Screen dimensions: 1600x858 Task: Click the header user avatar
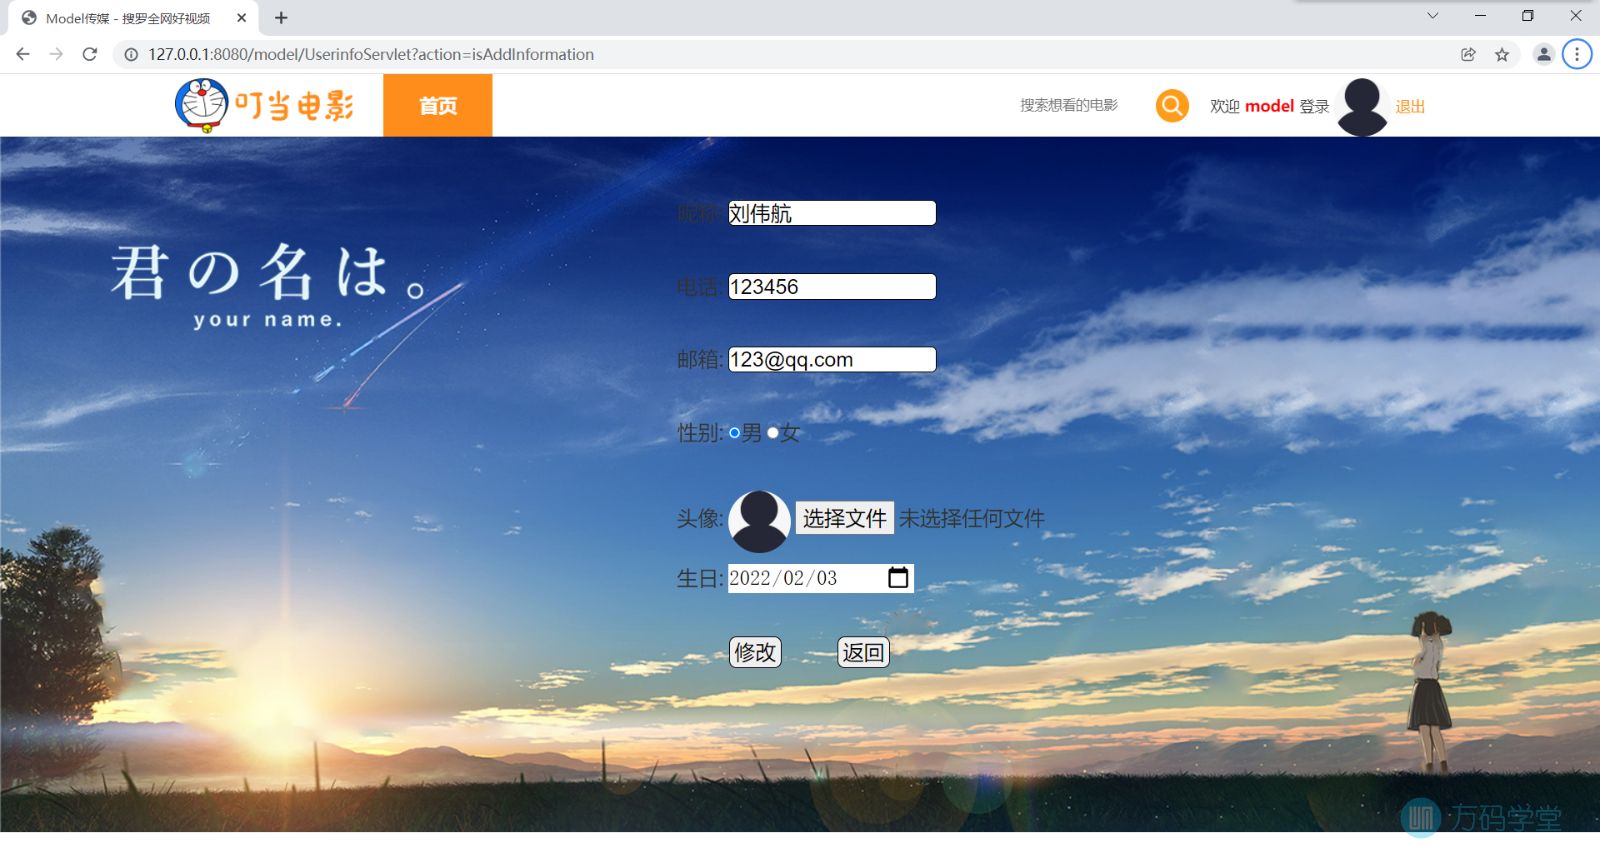1362,106
